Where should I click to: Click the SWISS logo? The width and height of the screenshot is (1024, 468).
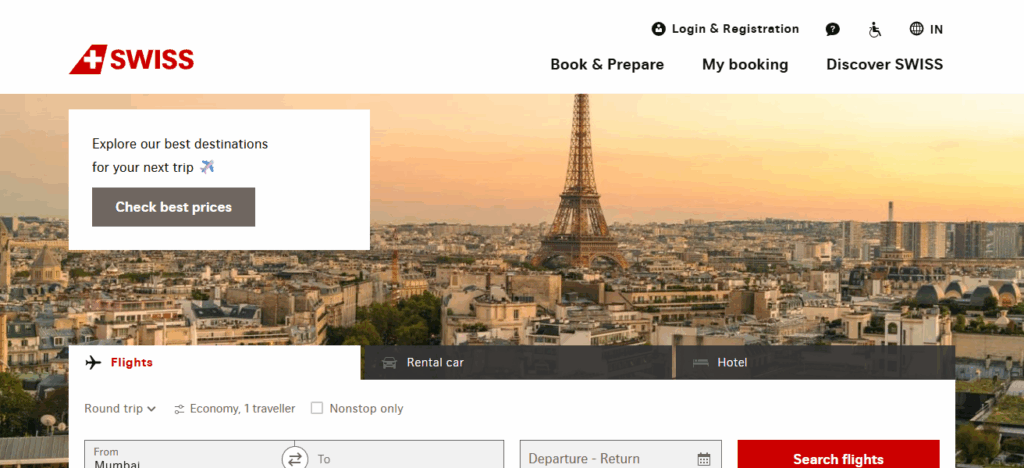click(x=131, y=60)
